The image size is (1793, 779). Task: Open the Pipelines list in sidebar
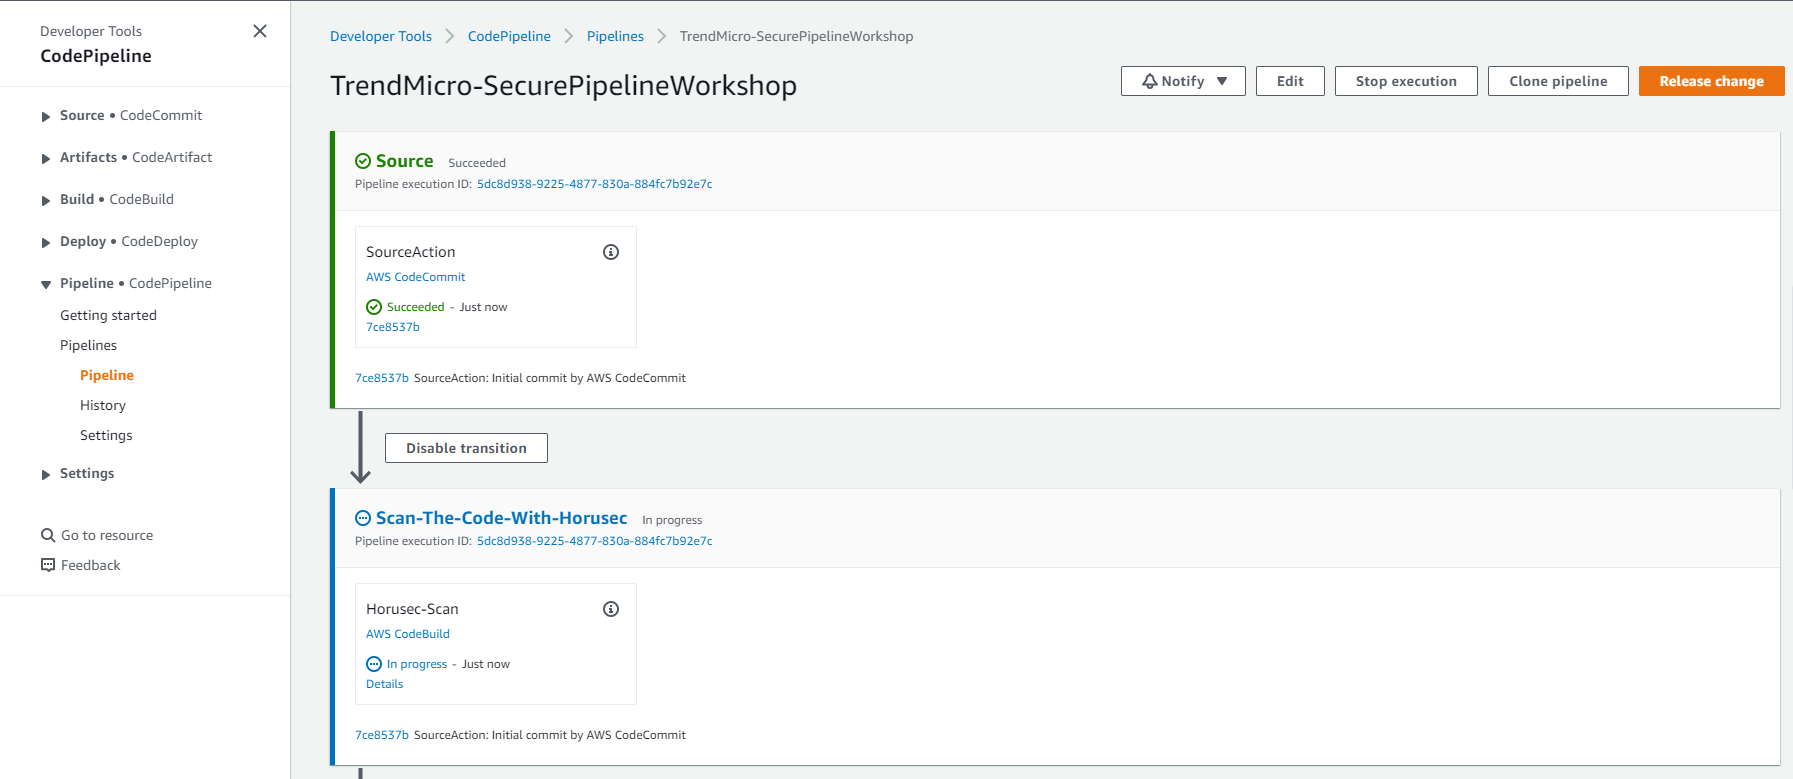pos(88,345)
